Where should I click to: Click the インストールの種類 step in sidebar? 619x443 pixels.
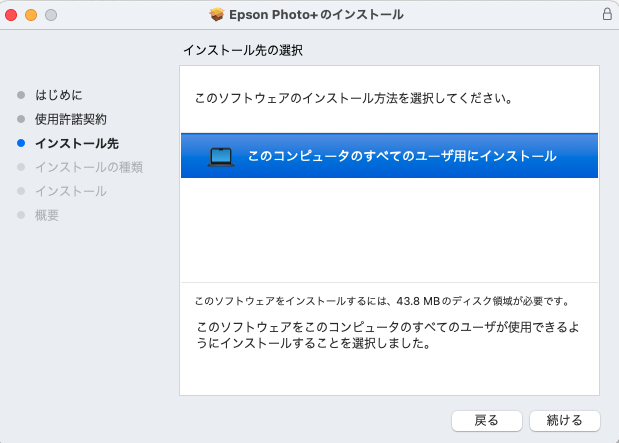(x=89, y=167)
